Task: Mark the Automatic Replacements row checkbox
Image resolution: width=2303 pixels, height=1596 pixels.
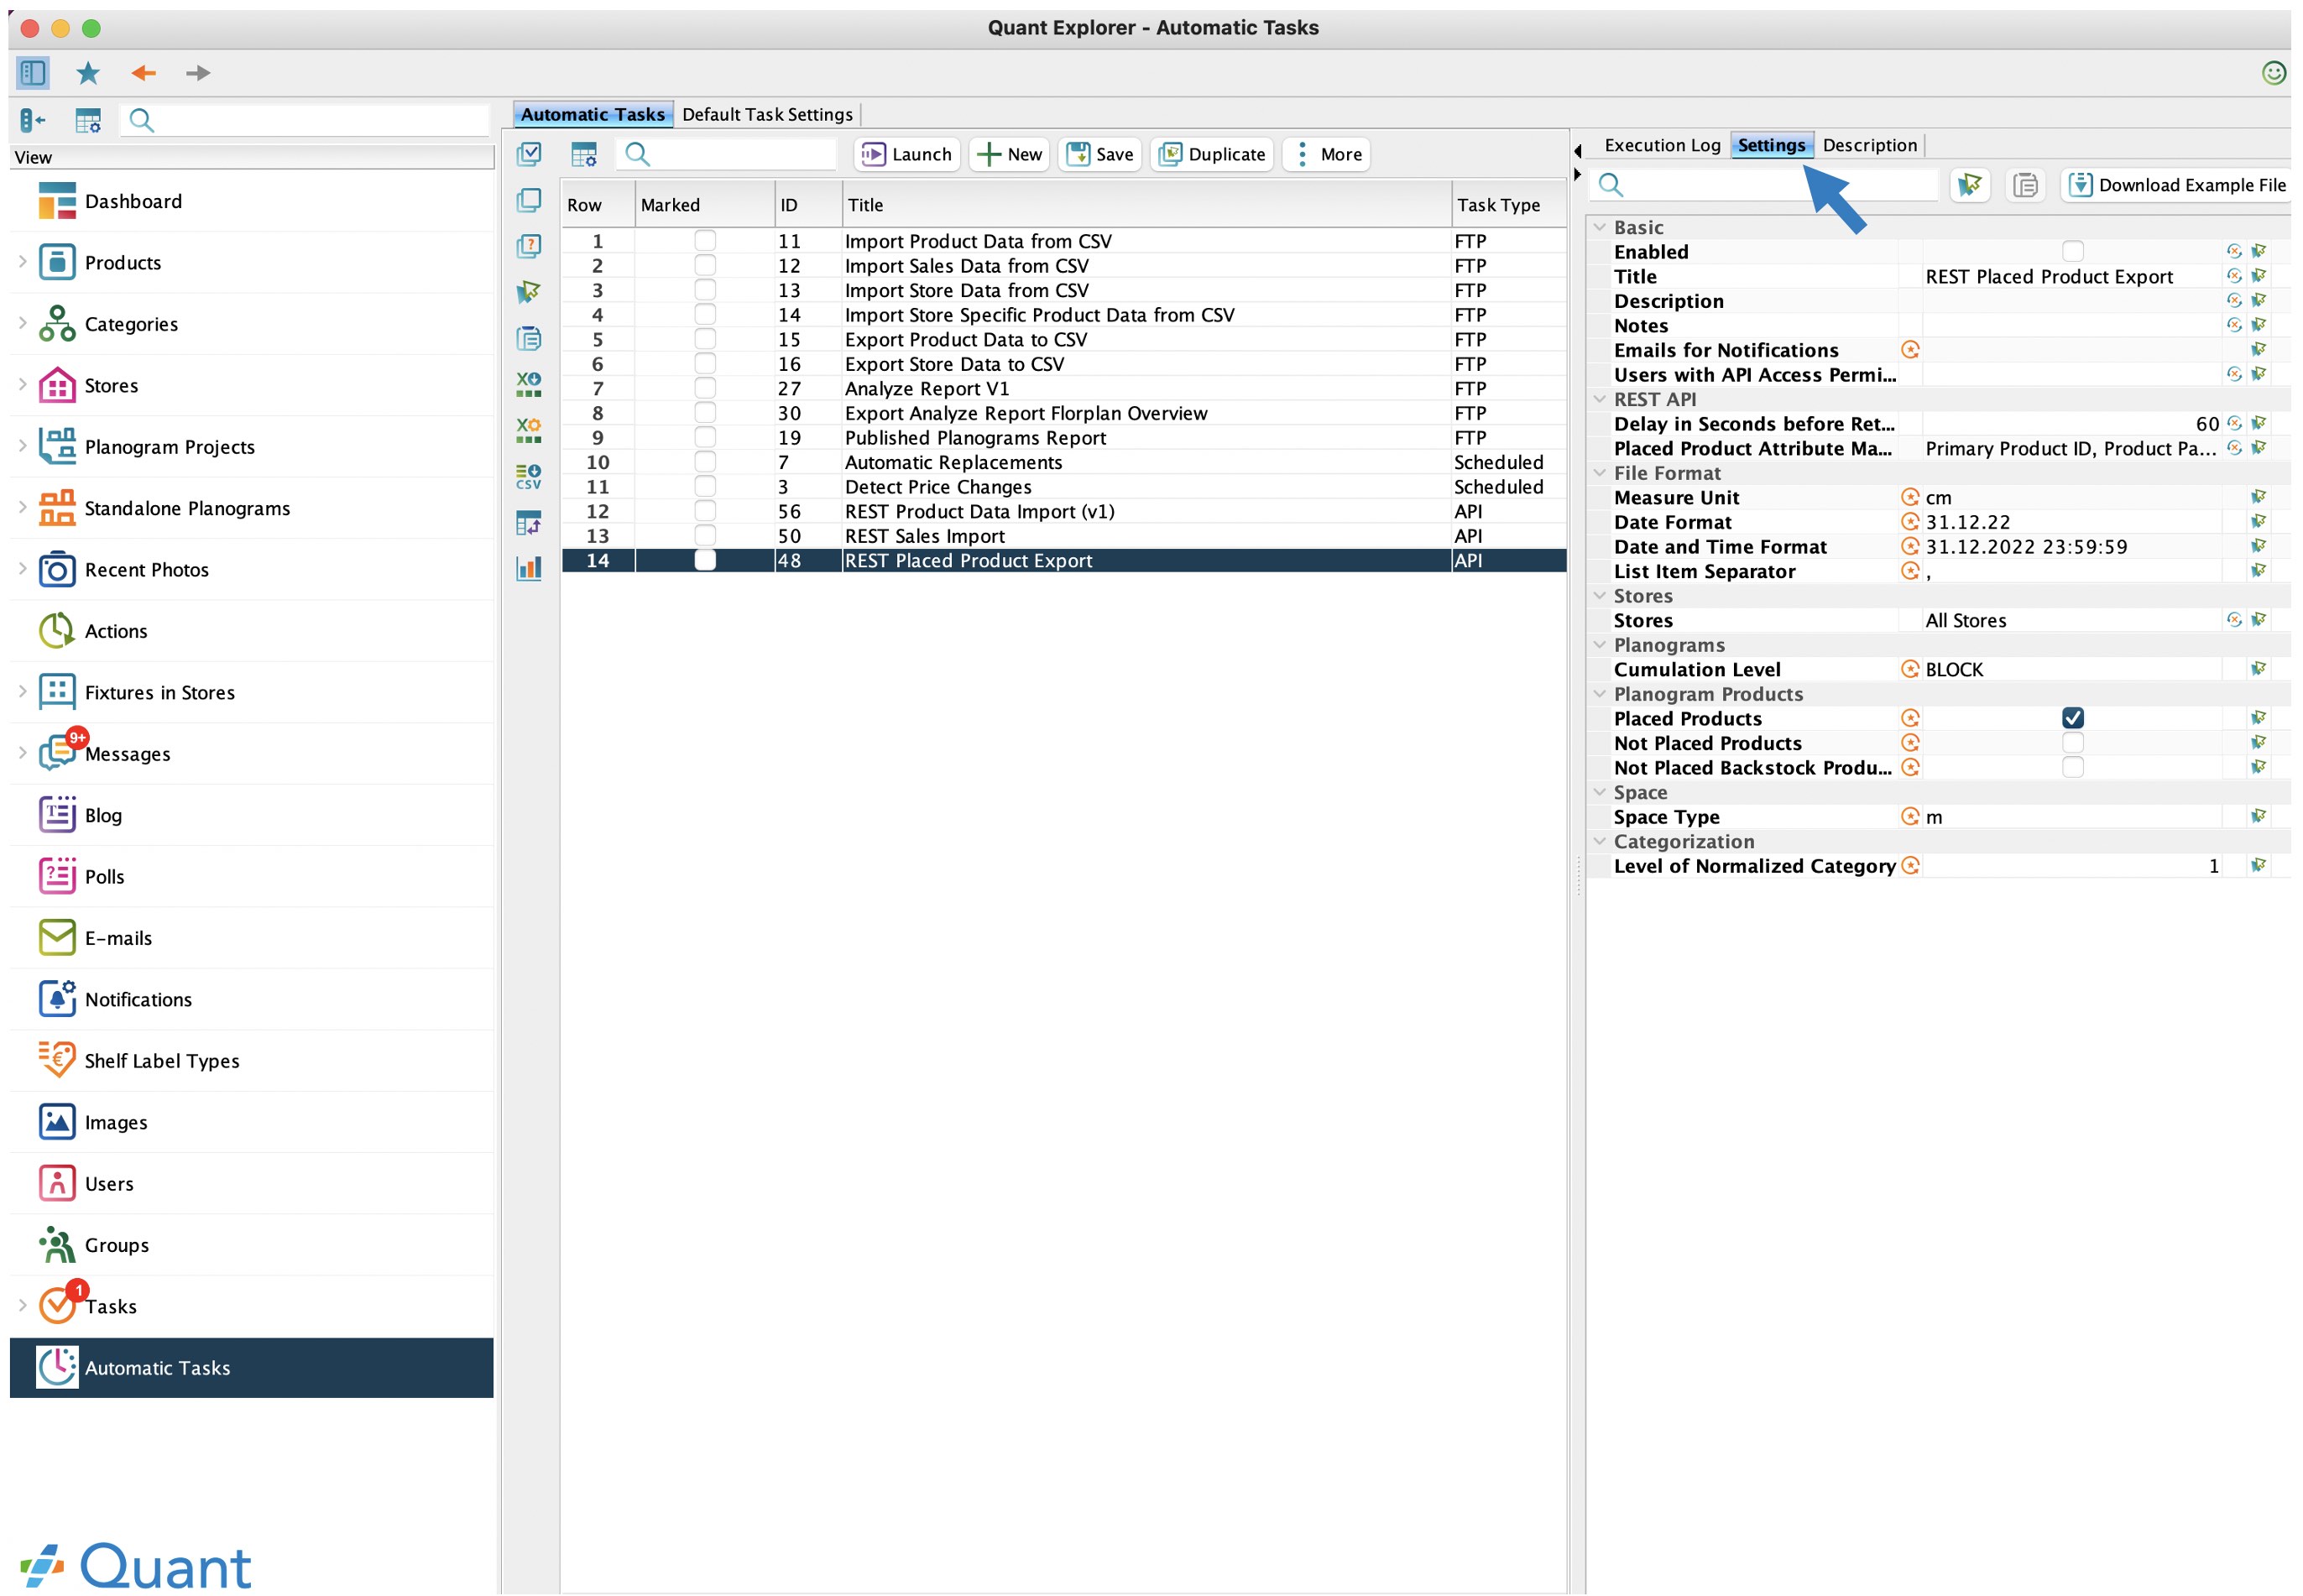Action: click(705, 462)
